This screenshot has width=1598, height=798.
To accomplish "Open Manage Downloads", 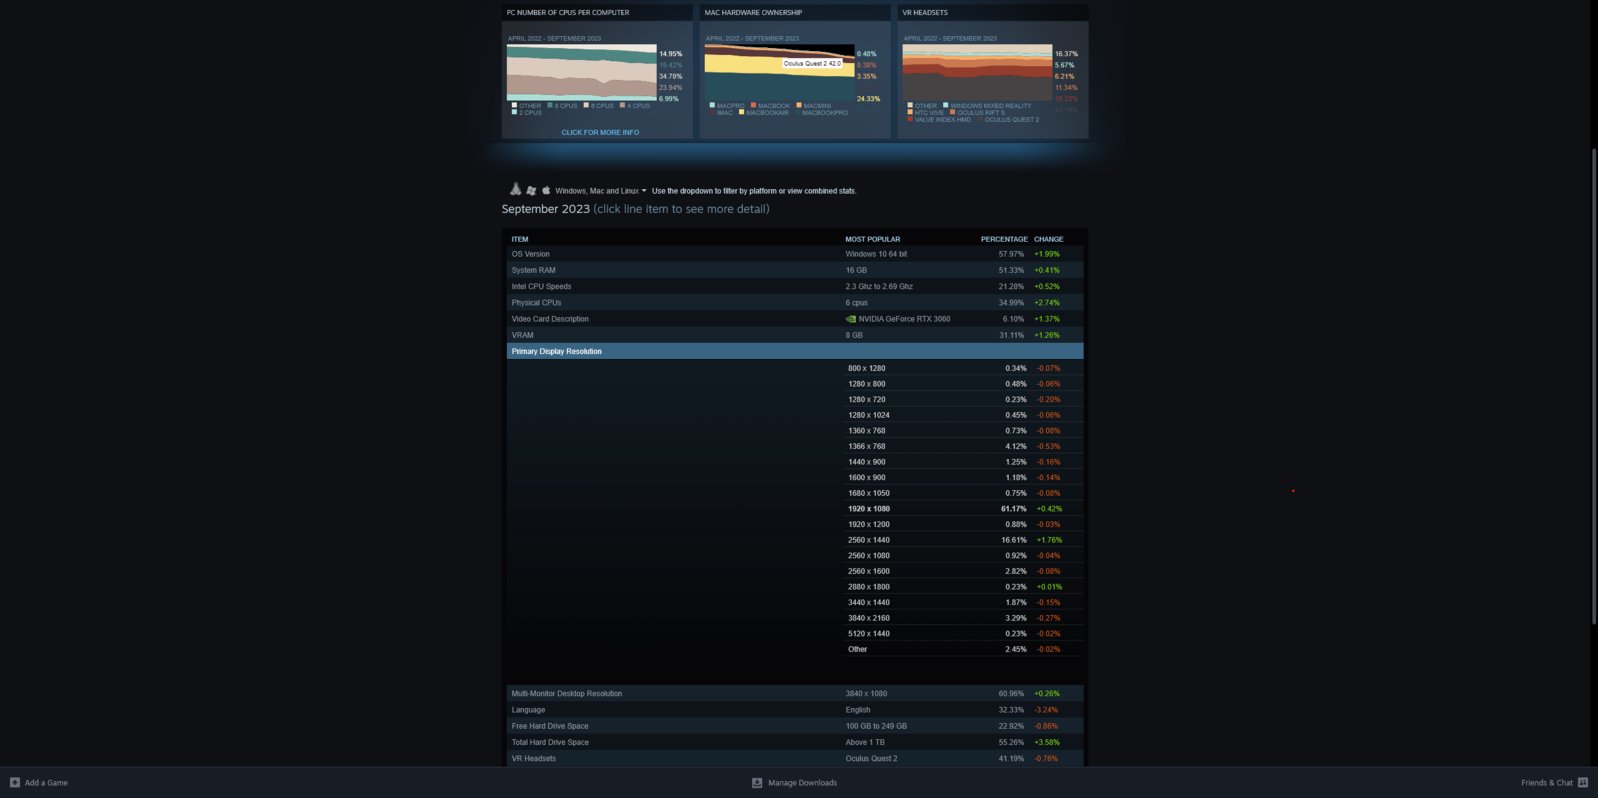I will coord(795,782).
